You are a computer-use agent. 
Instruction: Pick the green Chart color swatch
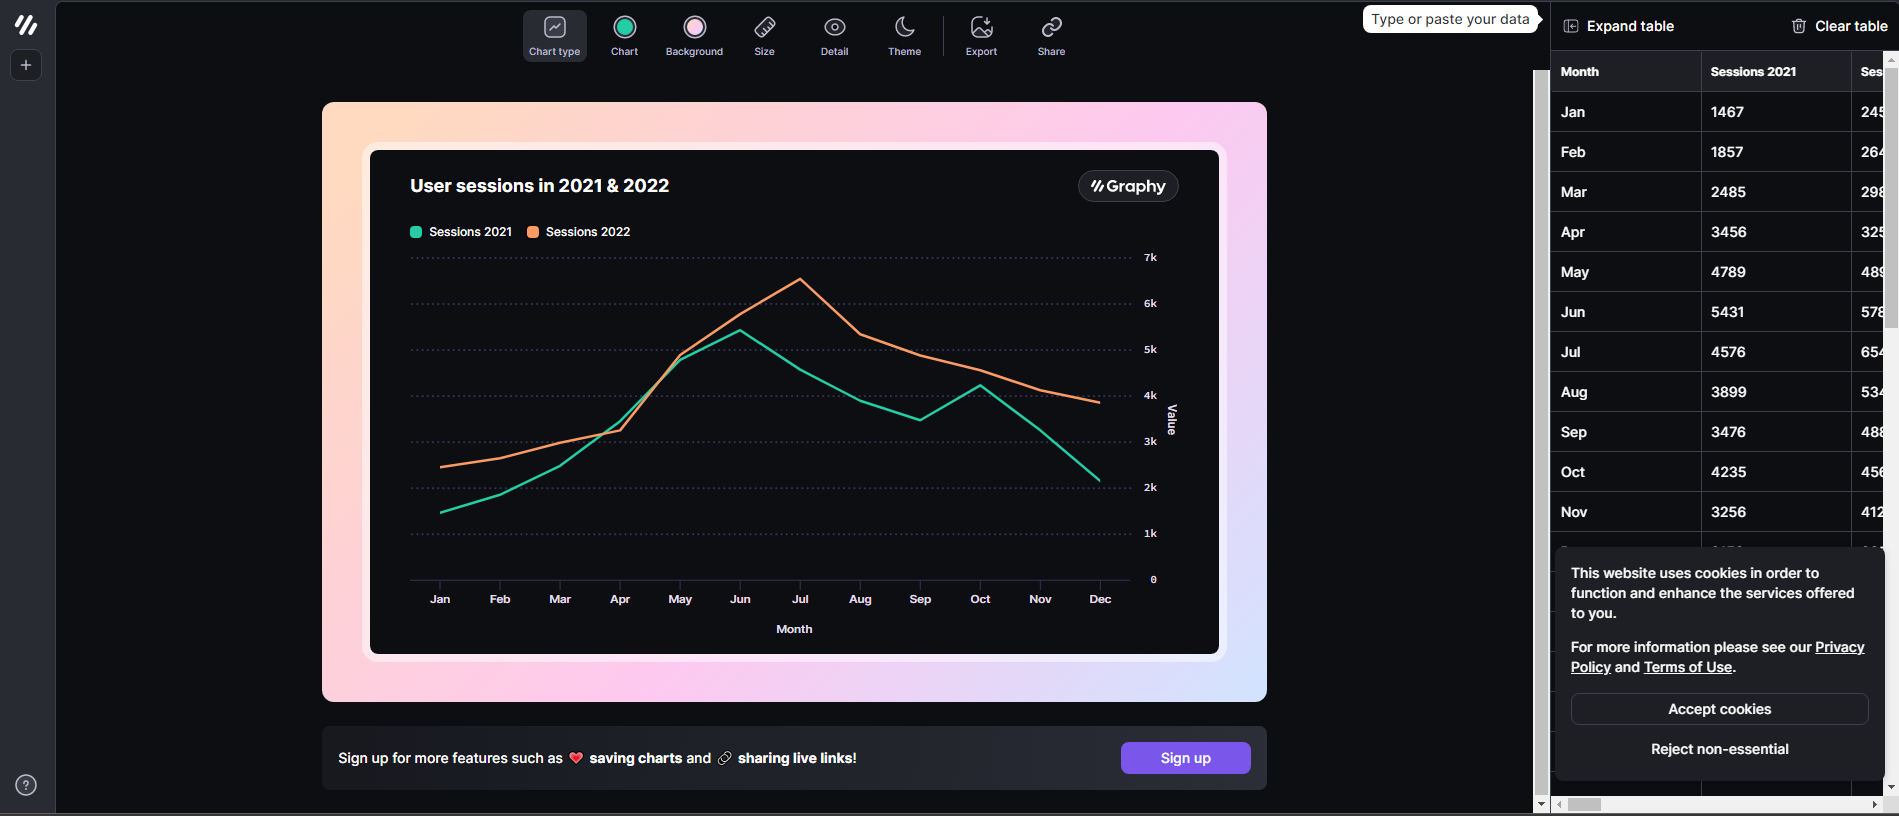pyautogui.click(x=624, y=28)
